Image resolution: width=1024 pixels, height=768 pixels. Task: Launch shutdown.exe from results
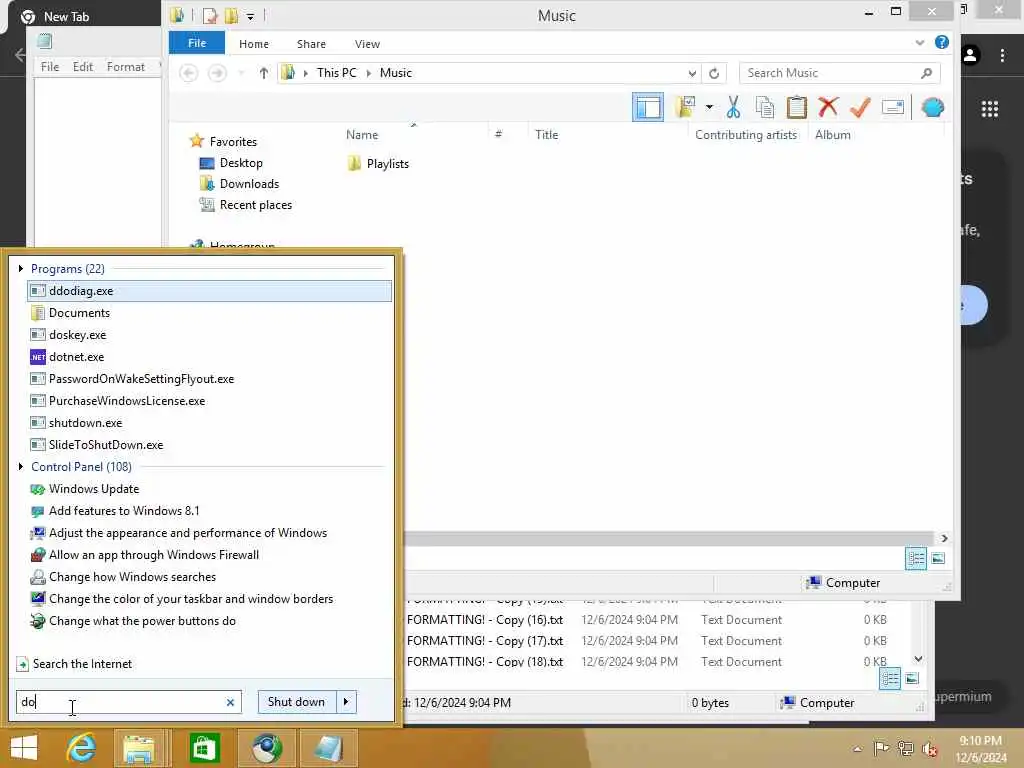[209, 423]
